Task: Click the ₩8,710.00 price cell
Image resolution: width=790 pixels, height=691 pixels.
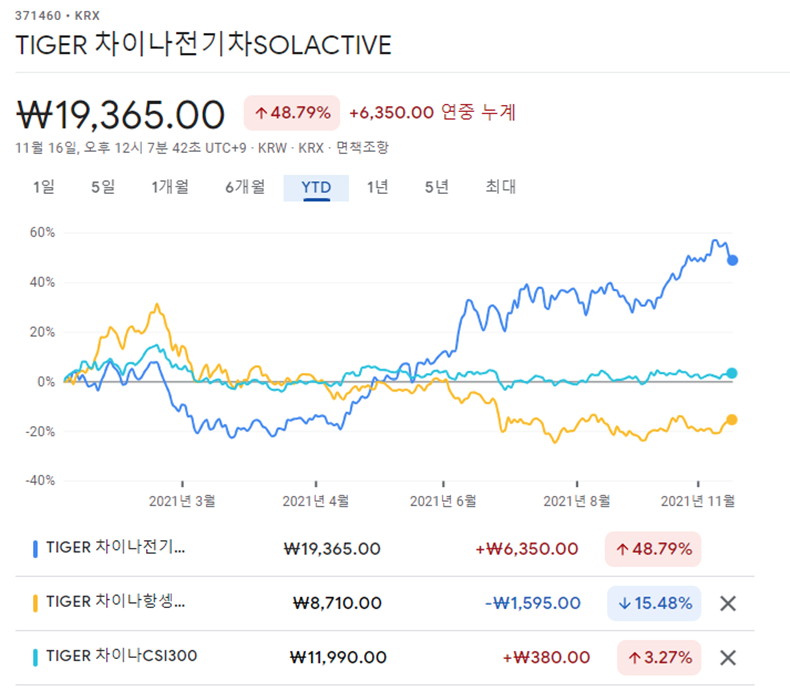Action: click(337, 603)
